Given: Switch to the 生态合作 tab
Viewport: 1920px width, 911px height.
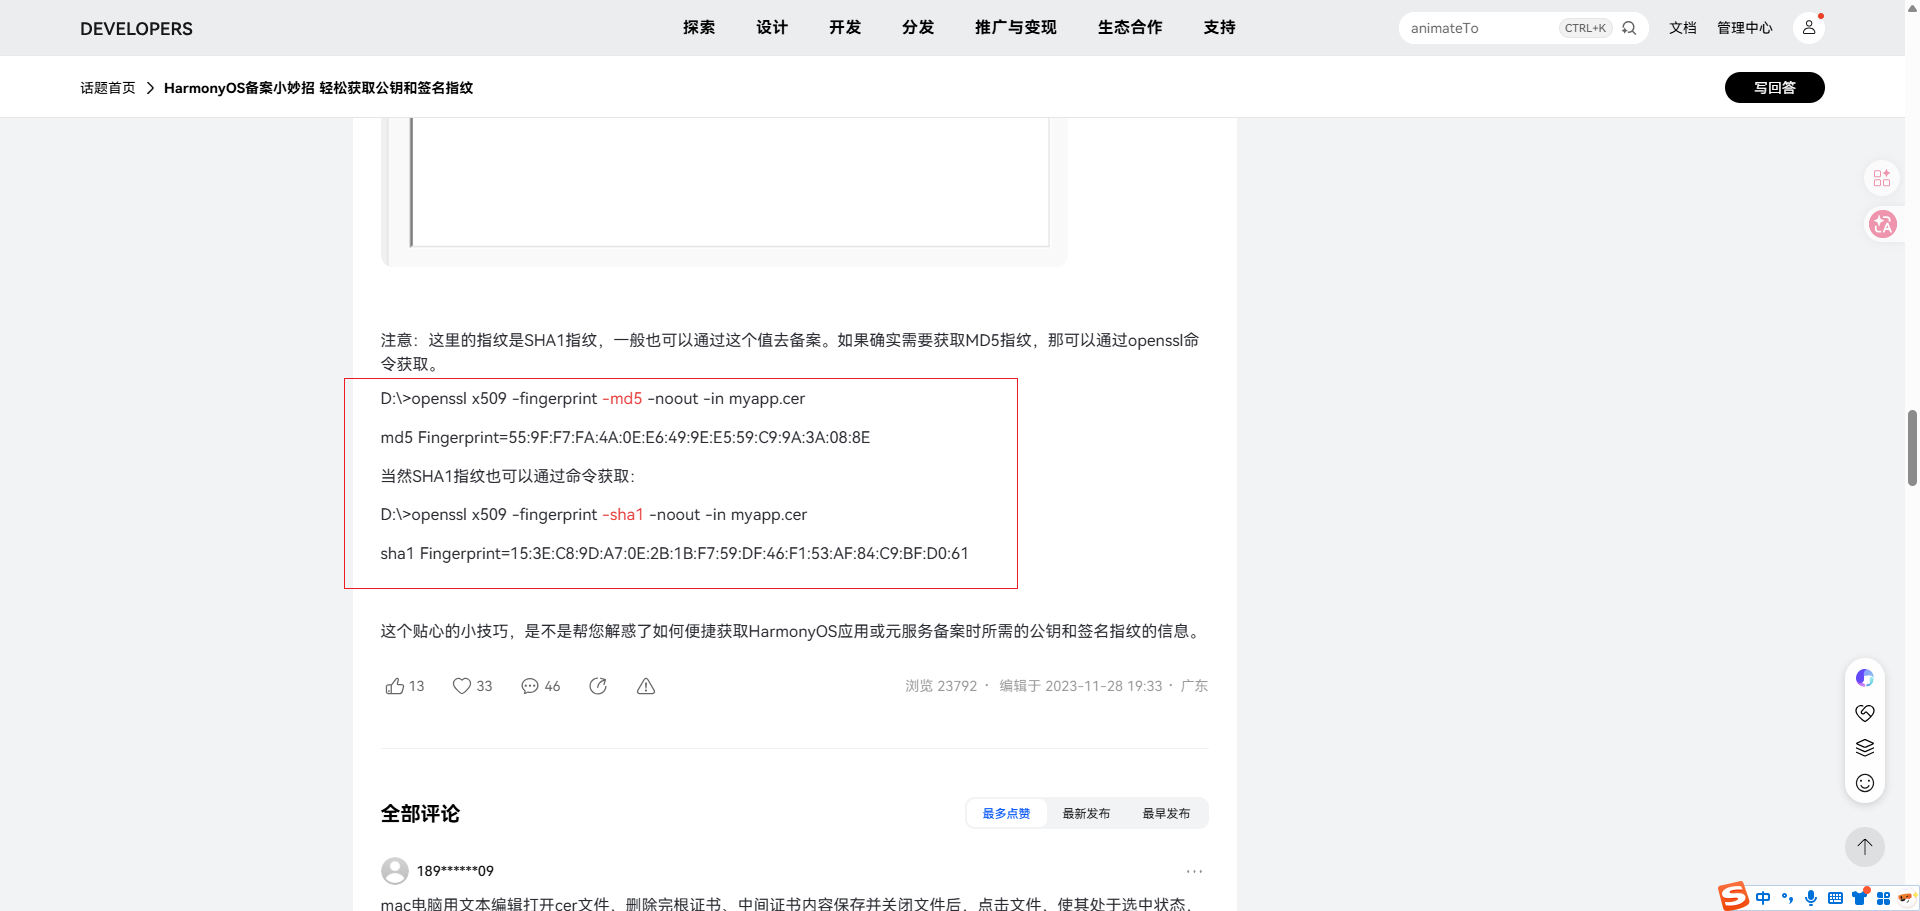Looking at the screenshot, I should pos(1130,28).
